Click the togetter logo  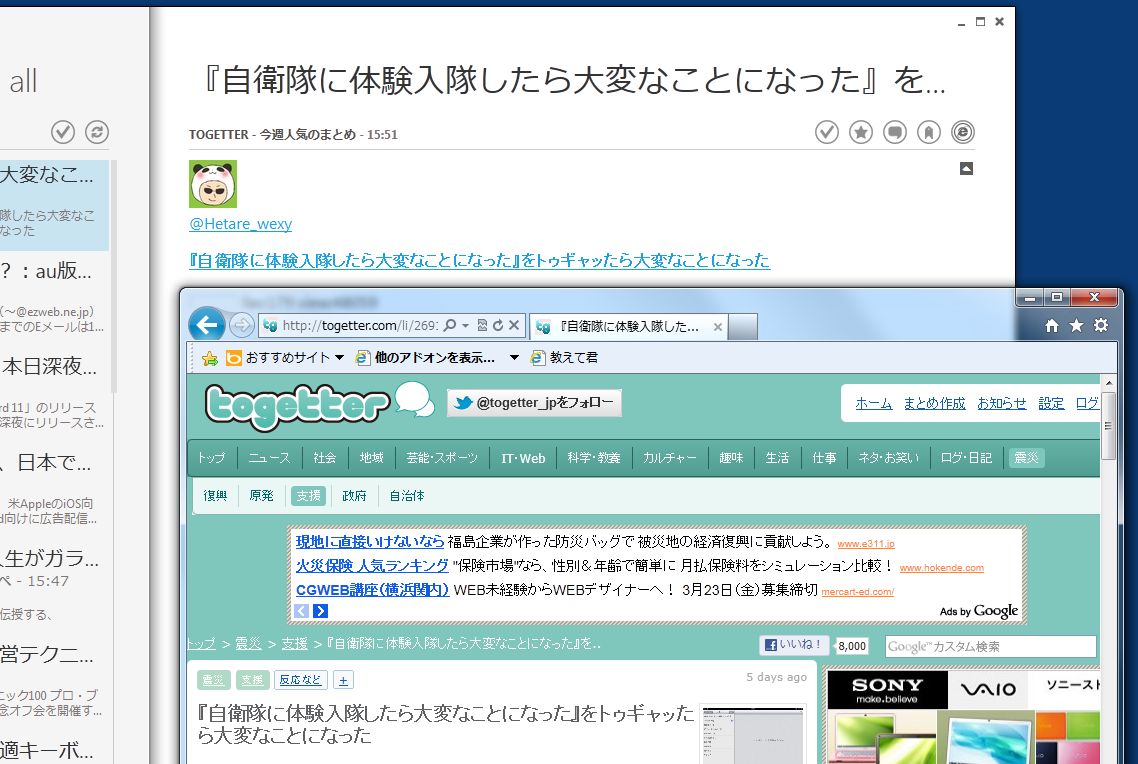(x=298, y=407)
